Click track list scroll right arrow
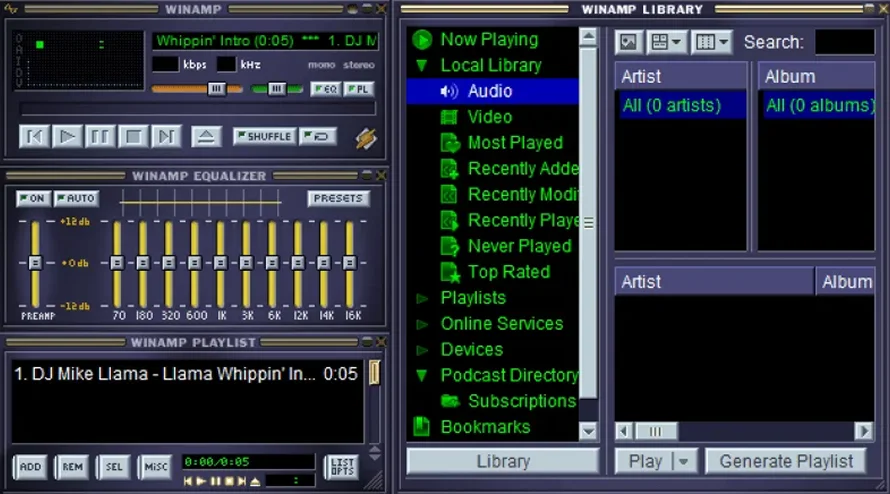The height and width of the screenshot is (494, 890). click(x=864, y=432)
